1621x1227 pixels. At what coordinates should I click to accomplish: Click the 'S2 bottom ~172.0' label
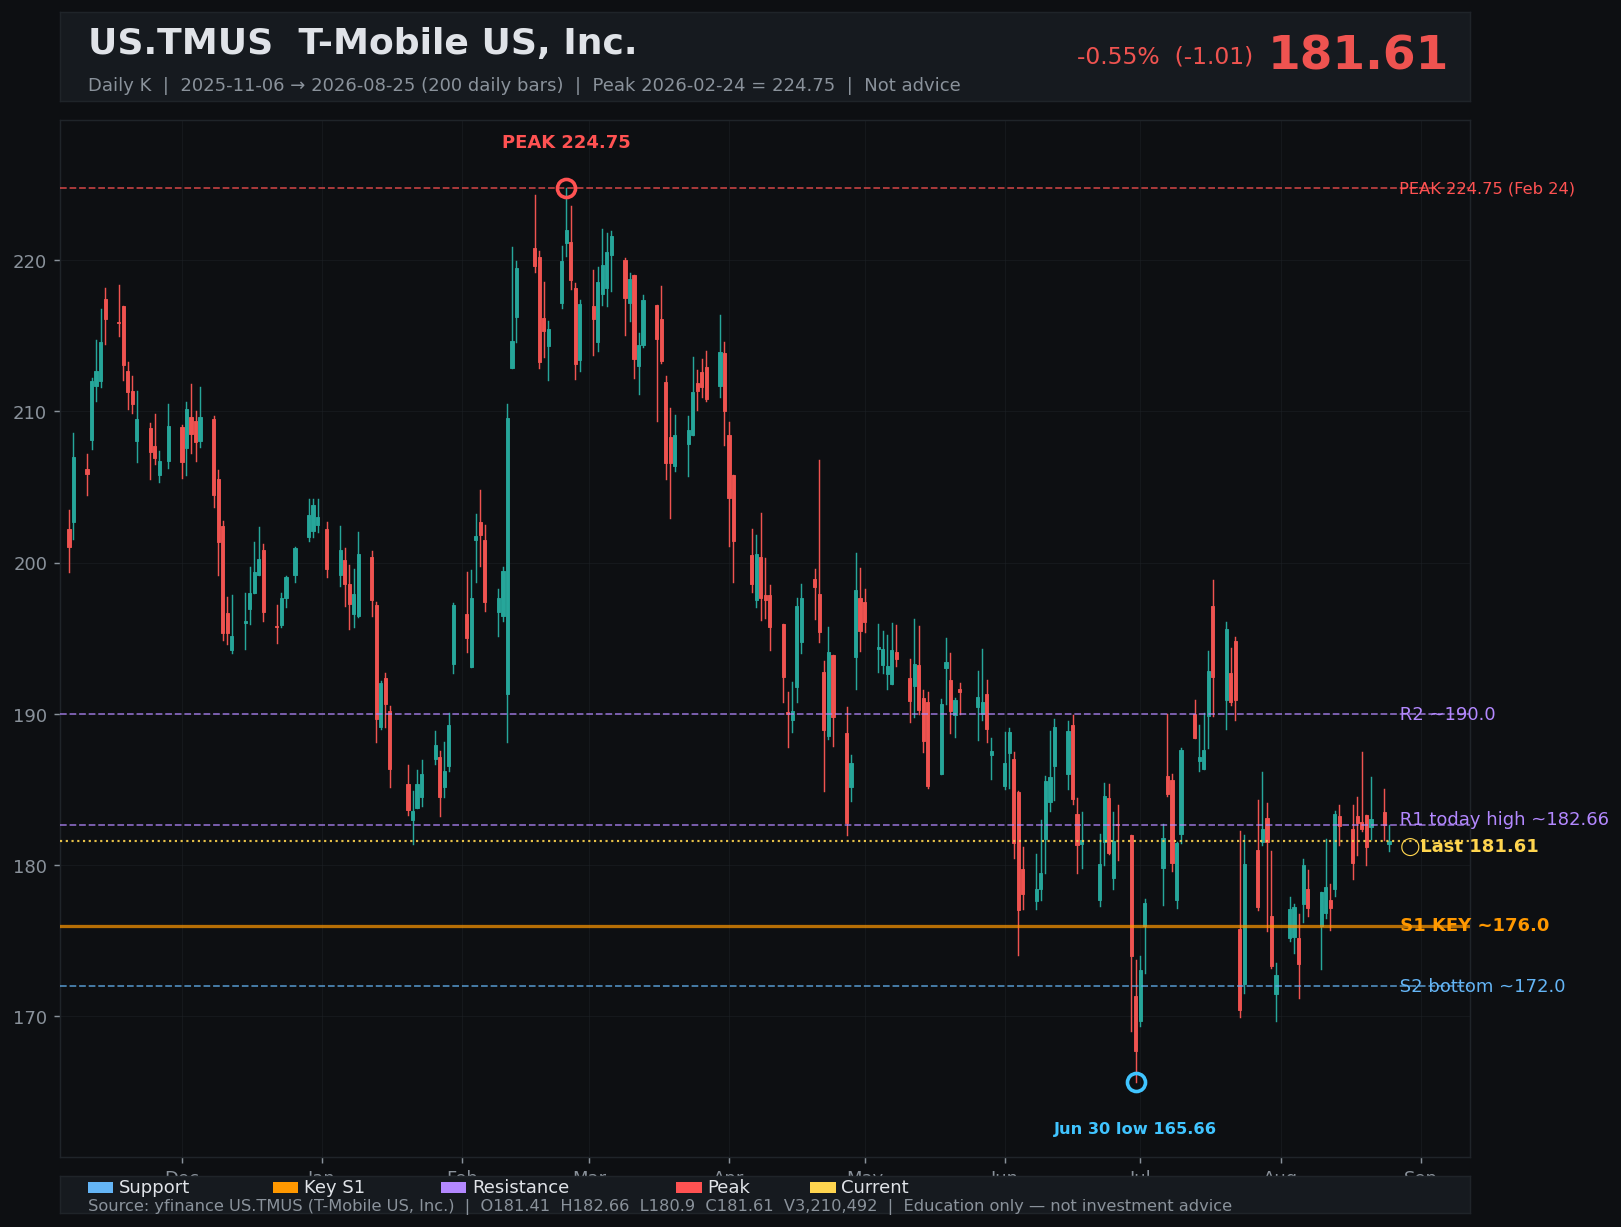pyautogui.click(x=1482, y=986)
